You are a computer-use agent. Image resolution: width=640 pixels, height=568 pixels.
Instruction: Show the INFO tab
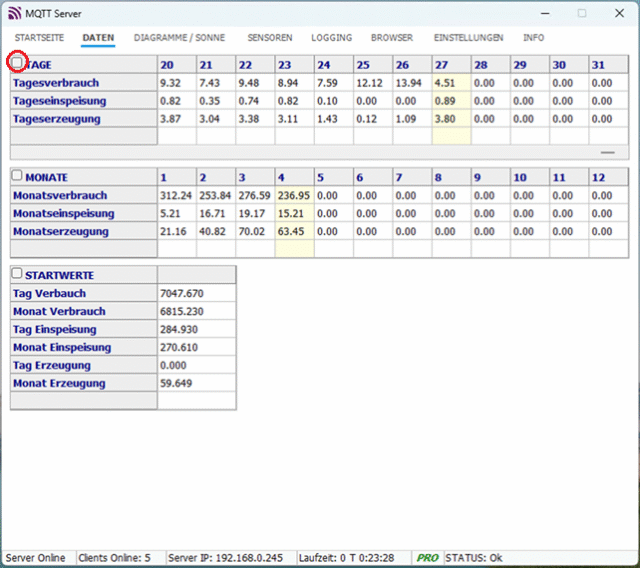(533, 38)
